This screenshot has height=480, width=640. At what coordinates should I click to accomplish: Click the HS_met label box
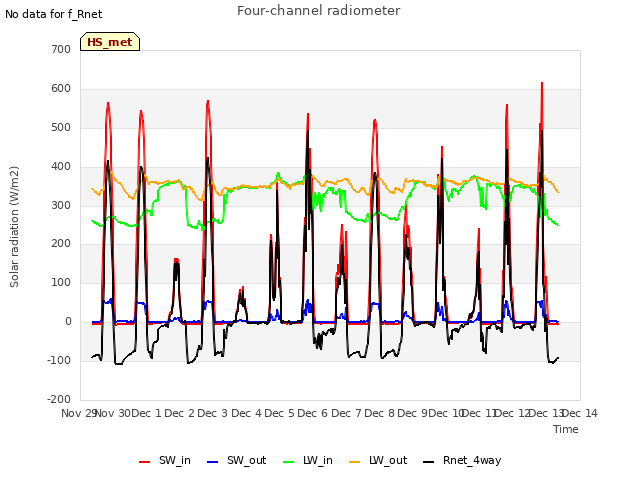(110, 42)
